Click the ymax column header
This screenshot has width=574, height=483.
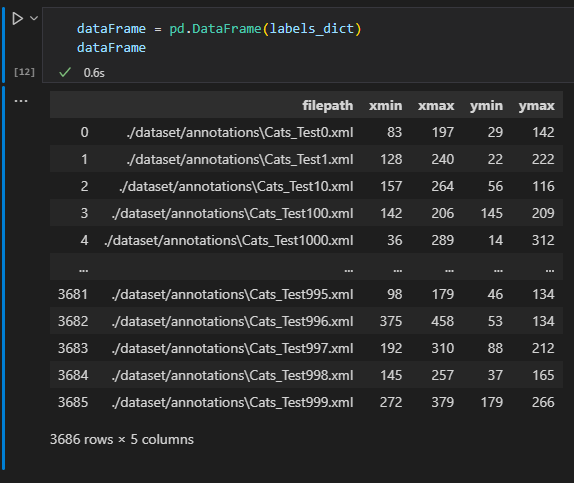[536, 105]
